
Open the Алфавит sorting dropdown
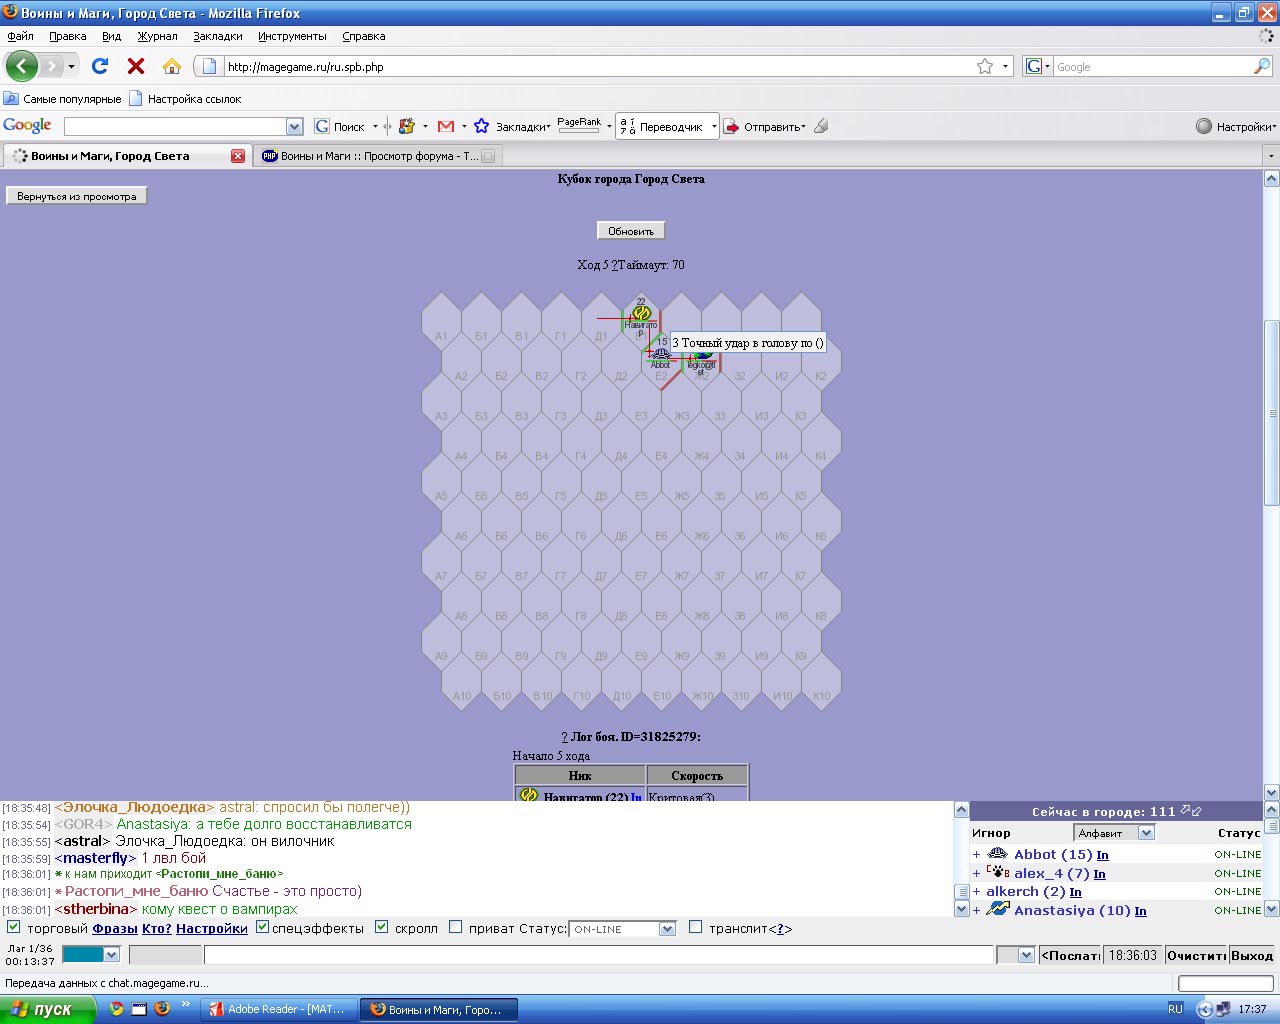tap(1146, 833)
